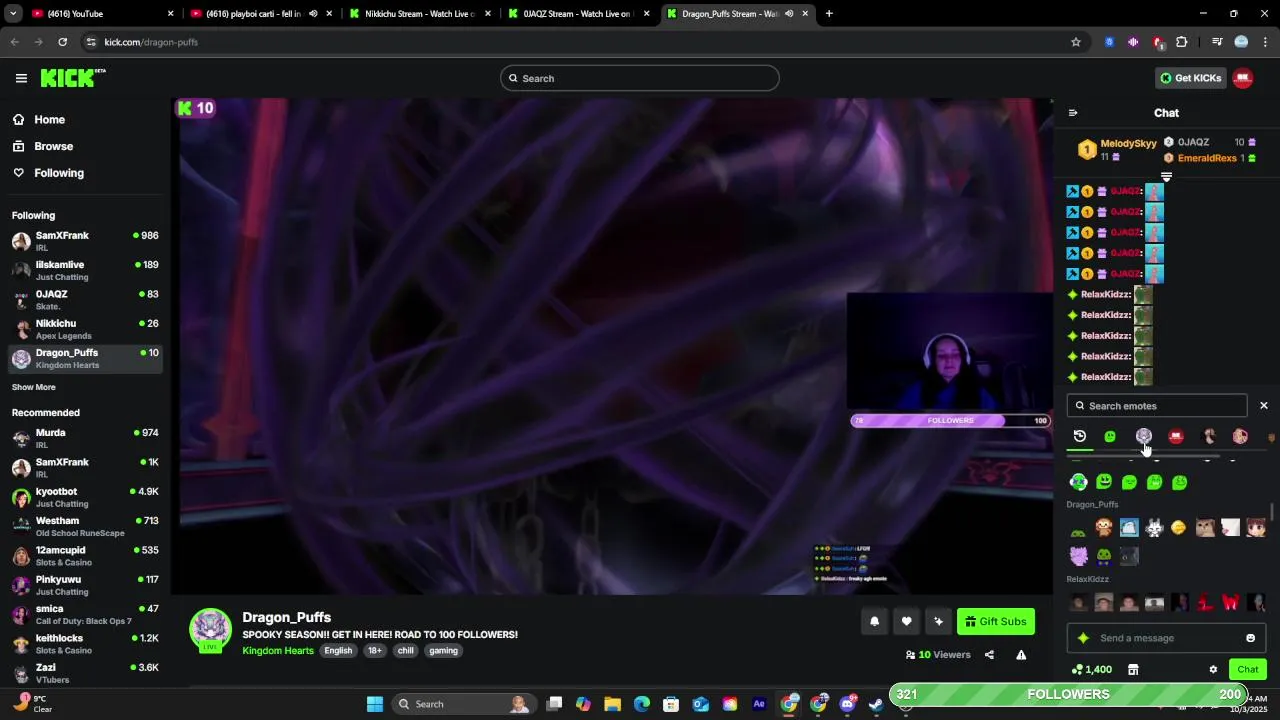Mute the Dragon_Puffs browser tab audio icon
Viewport: 1280px width, 720px height.
tap(789, 14)
